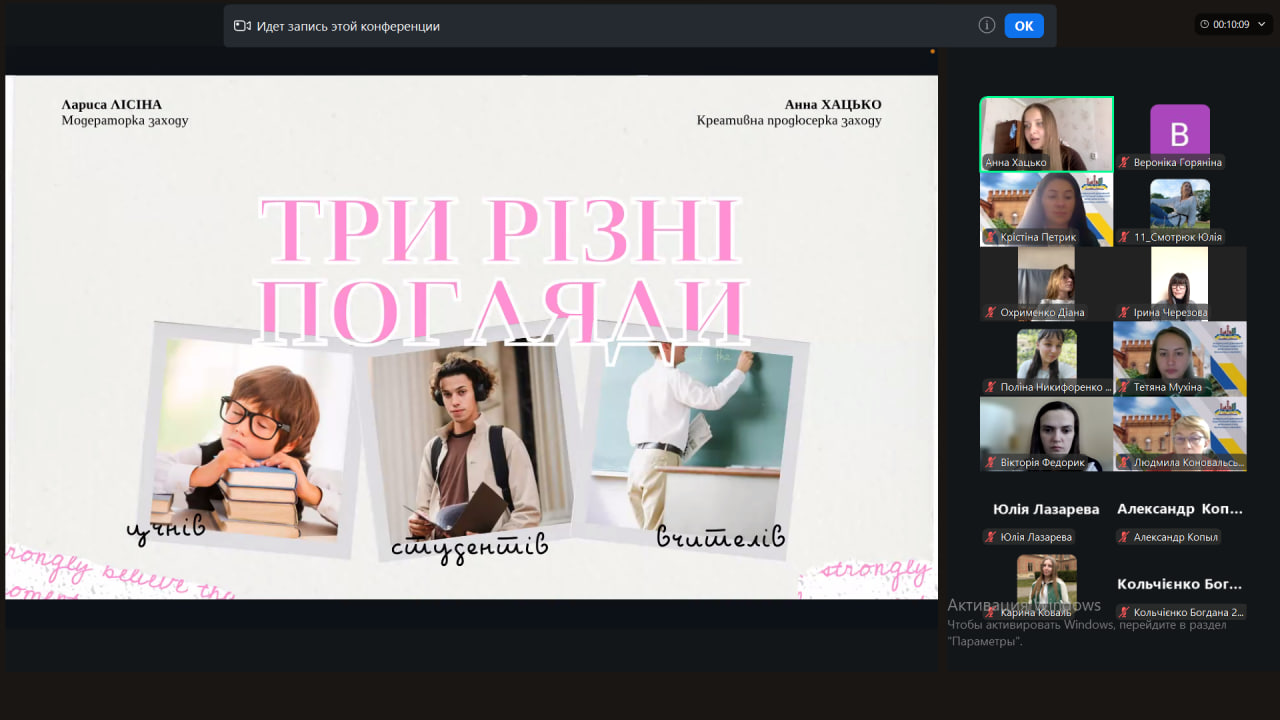Click the 00:10:09 meeting timer text
This screenshot has height=720, width=1280.
point(1231,24)
